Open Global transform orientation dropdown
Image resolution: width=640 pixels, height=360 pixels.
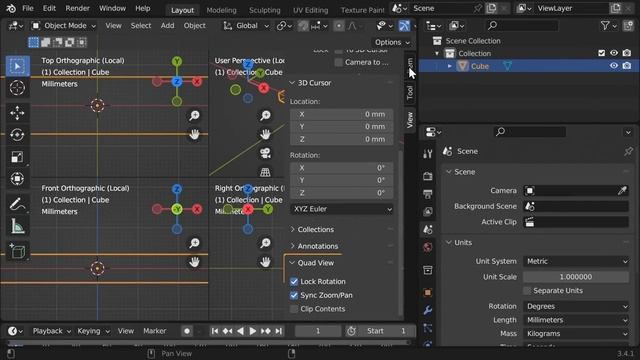[246, 26]
